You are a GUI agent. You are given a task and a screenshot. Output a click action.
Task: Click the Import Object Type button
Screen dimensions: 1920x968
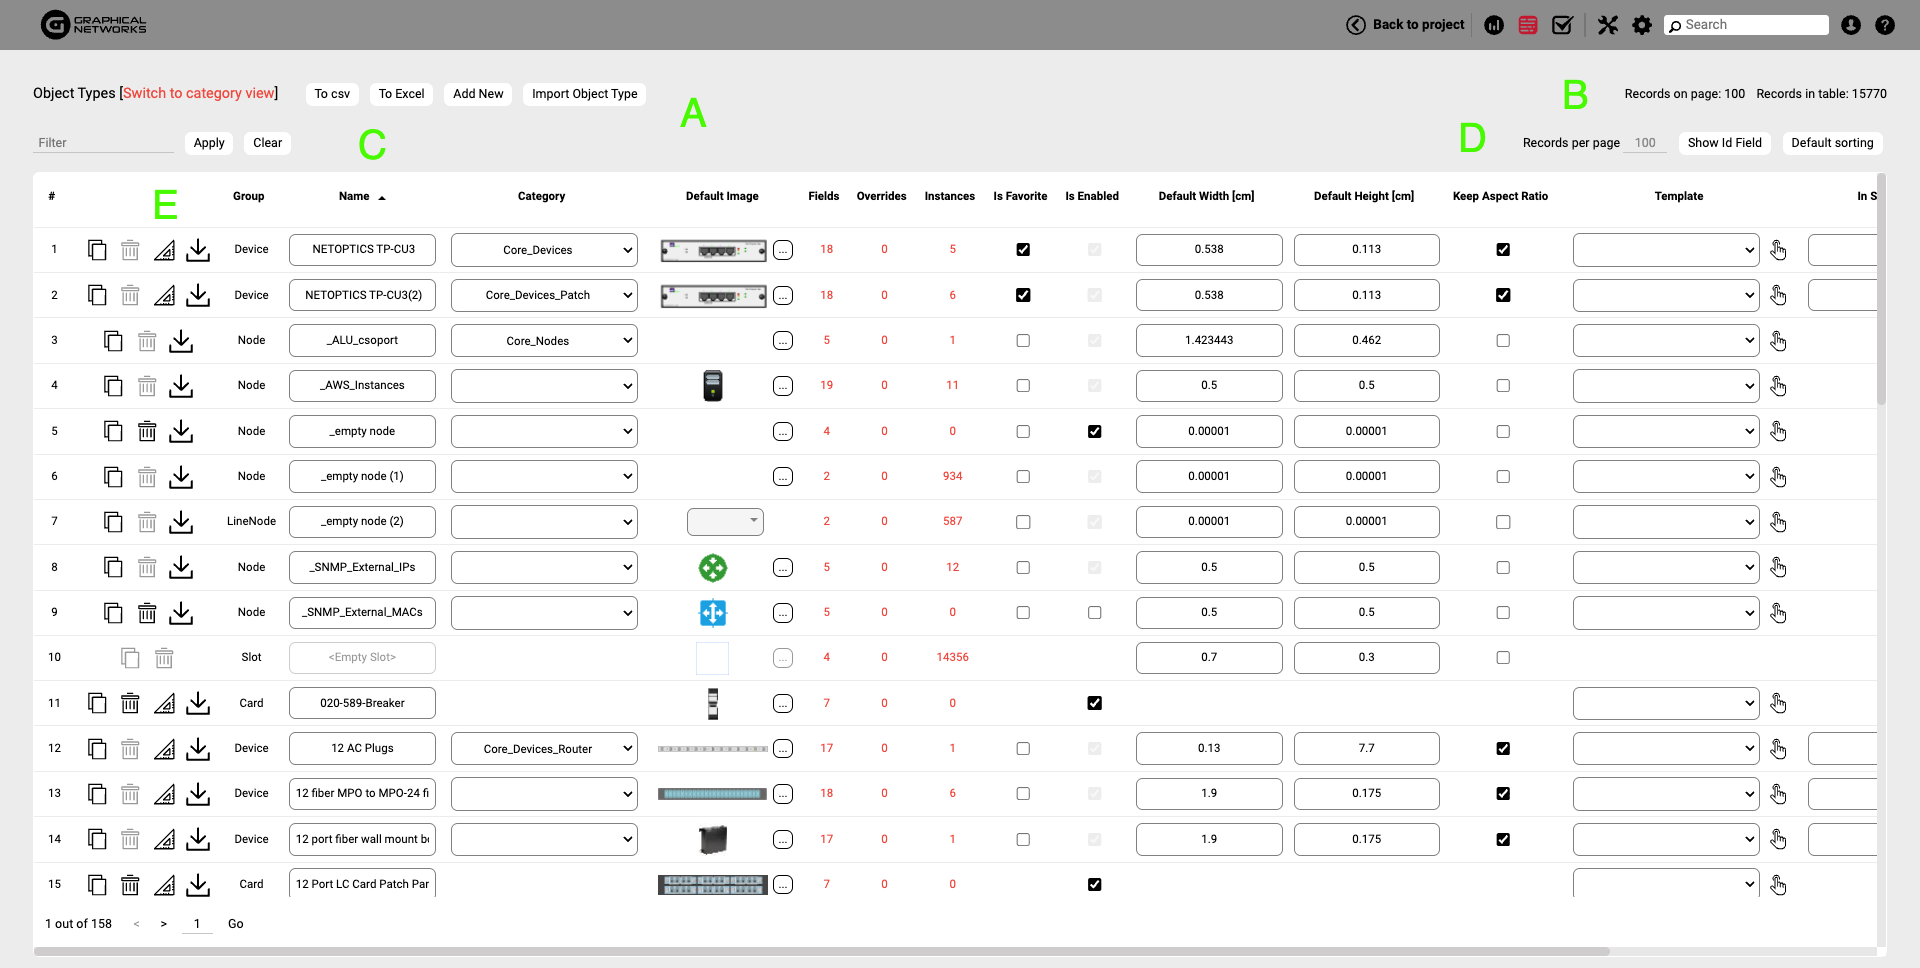[584, 94]
